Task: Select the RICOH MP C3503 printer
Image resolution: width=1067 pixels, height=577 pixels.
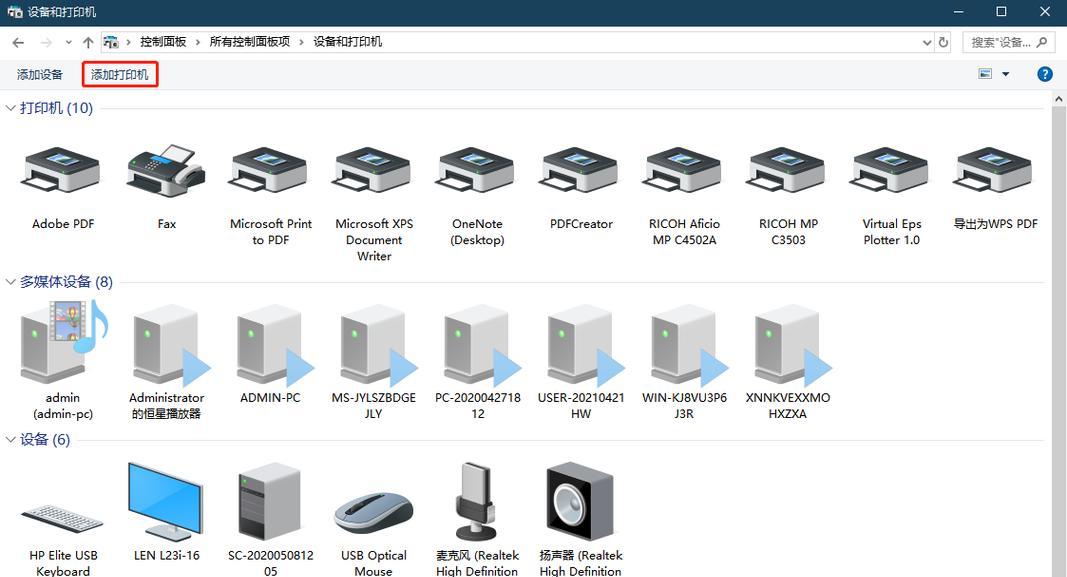Action: point(787,169)
